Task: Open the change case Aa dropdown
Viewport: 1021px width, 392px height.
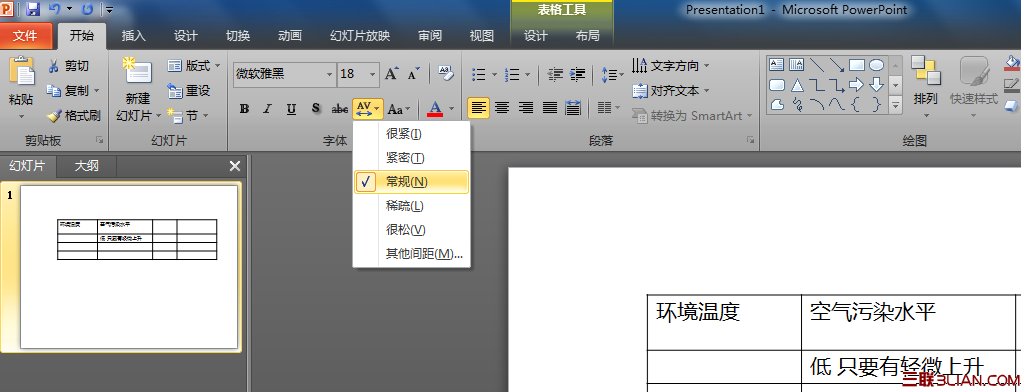Action: coord(399,109)
